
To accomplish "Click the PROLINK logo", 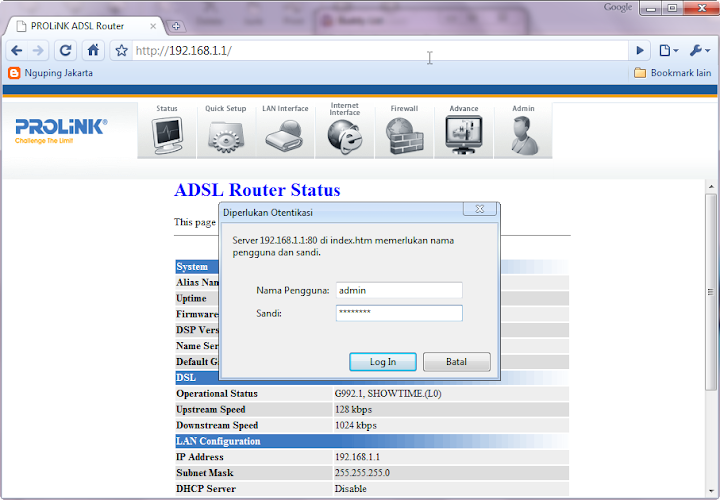I will coord(61,131).
